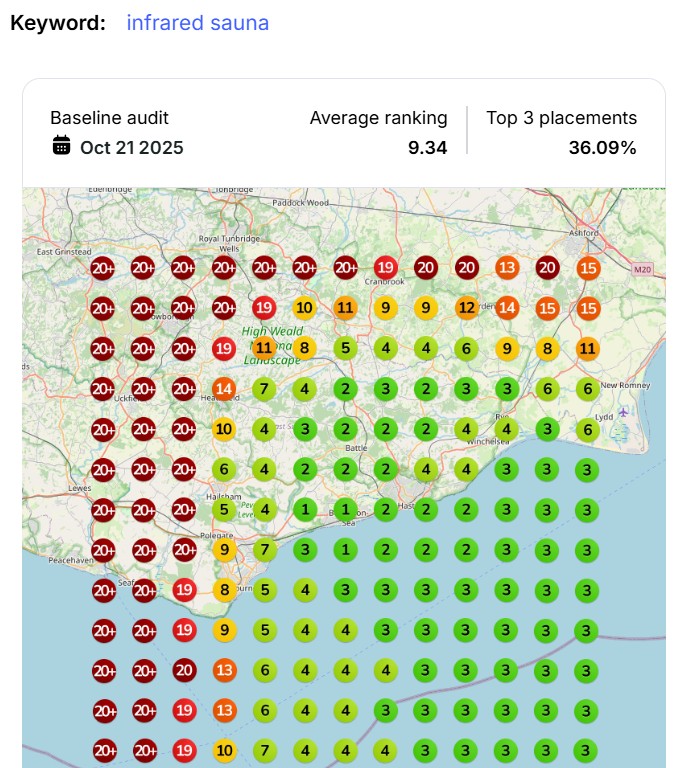The width and height of the screenshot is (690, 768).
Task: Click the rank 6 marker beside Lydd
Action: (588, 429)
